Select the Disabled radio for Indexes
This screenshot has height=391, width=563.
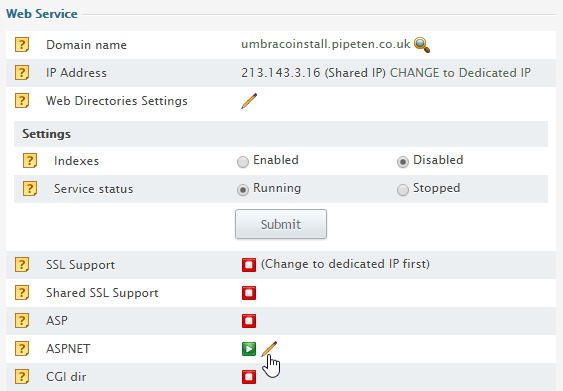pyautogui.click(x=403, y=162)
